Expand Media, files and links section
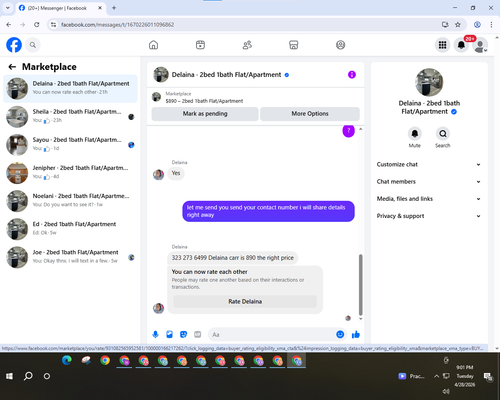The height and width of the screenshot is (400, 500). click(429, 199)
